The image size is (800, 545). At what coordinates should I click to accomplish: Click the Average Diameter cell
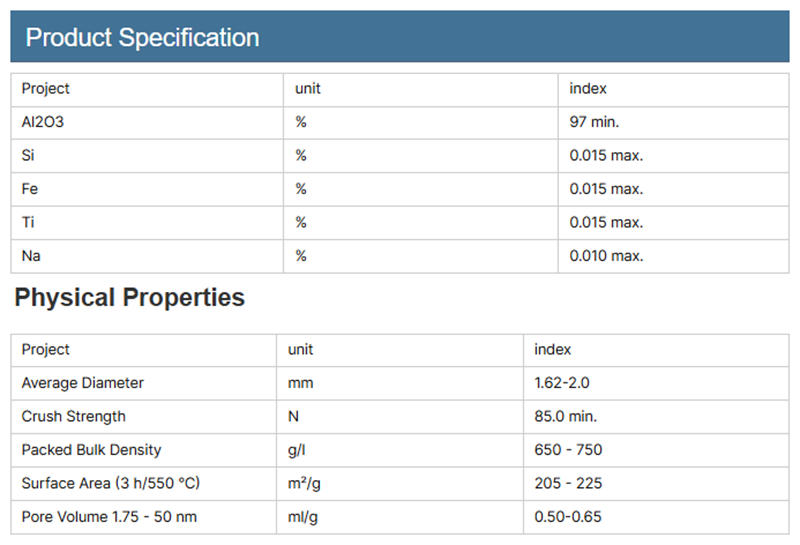(x=83, y=383)
